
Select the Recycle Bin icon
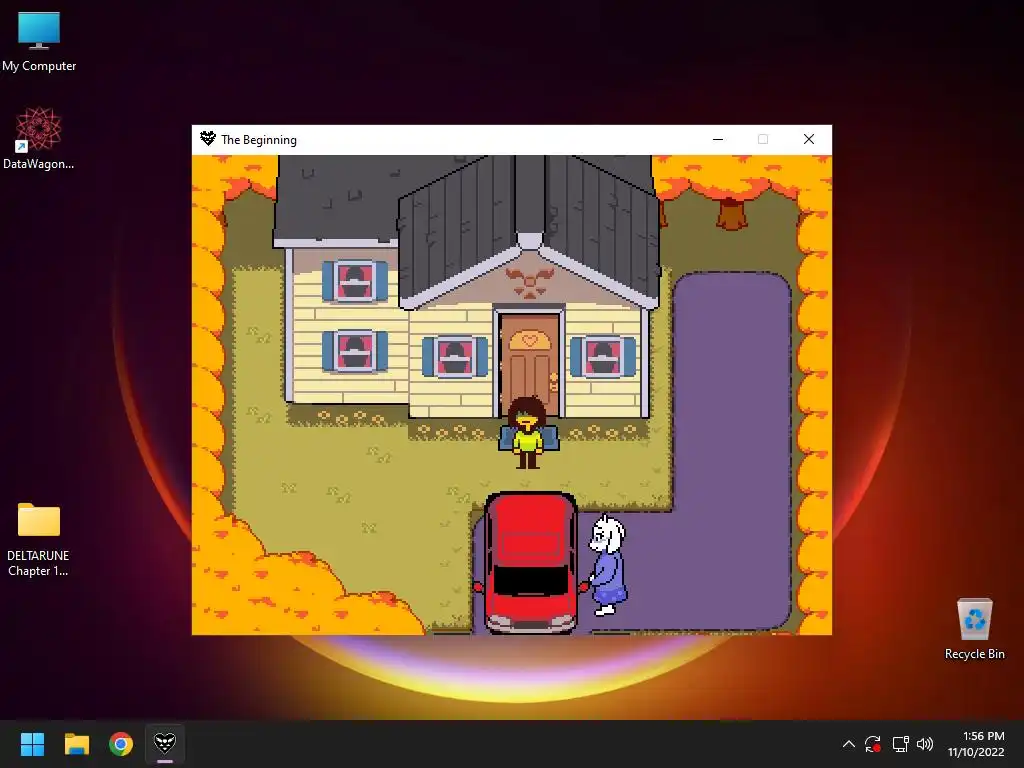coord(974,628)
